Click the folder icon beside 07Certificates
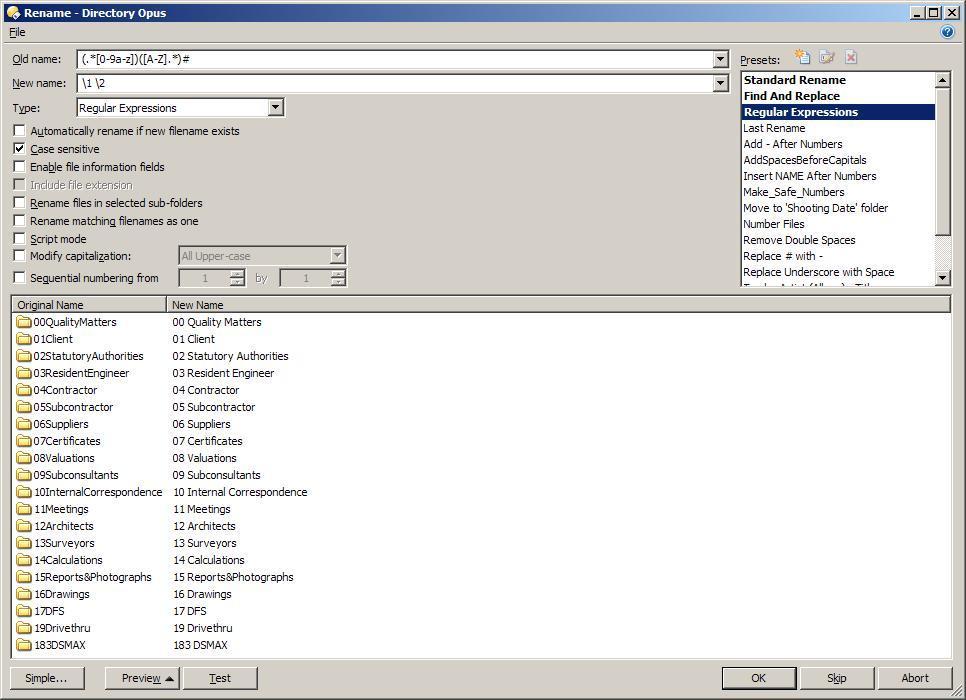 [24, 441]
